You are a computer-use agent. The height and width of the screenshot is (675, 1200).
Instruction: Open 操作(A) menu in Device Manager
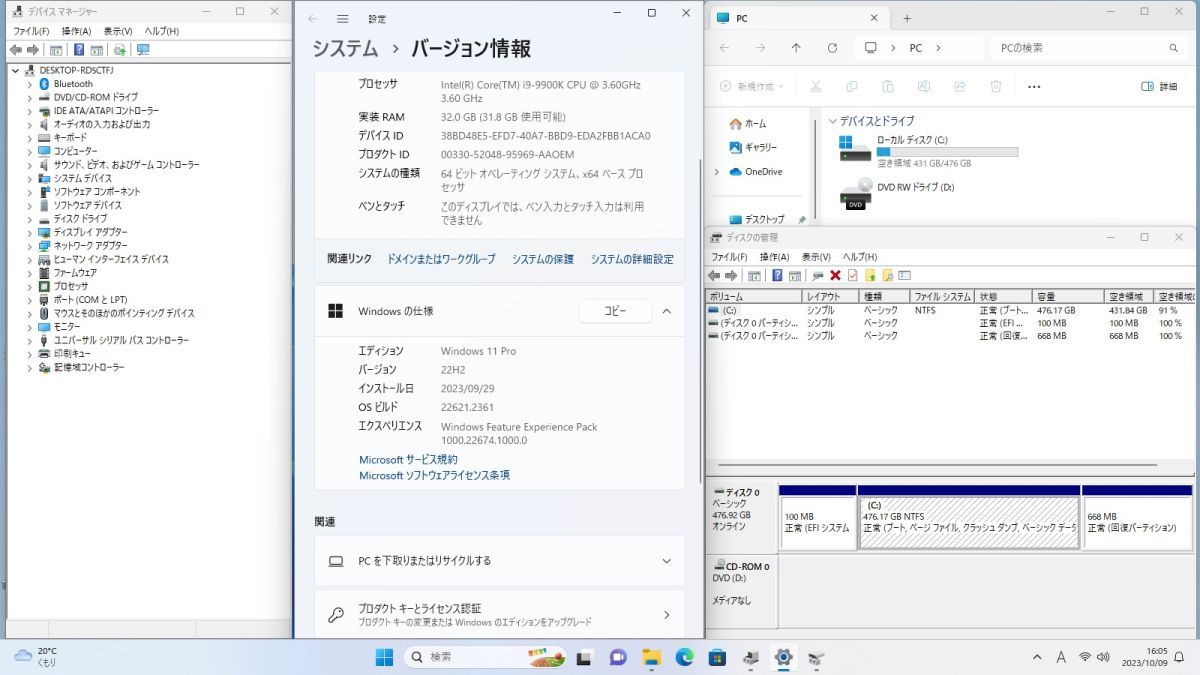coord(76,31)
